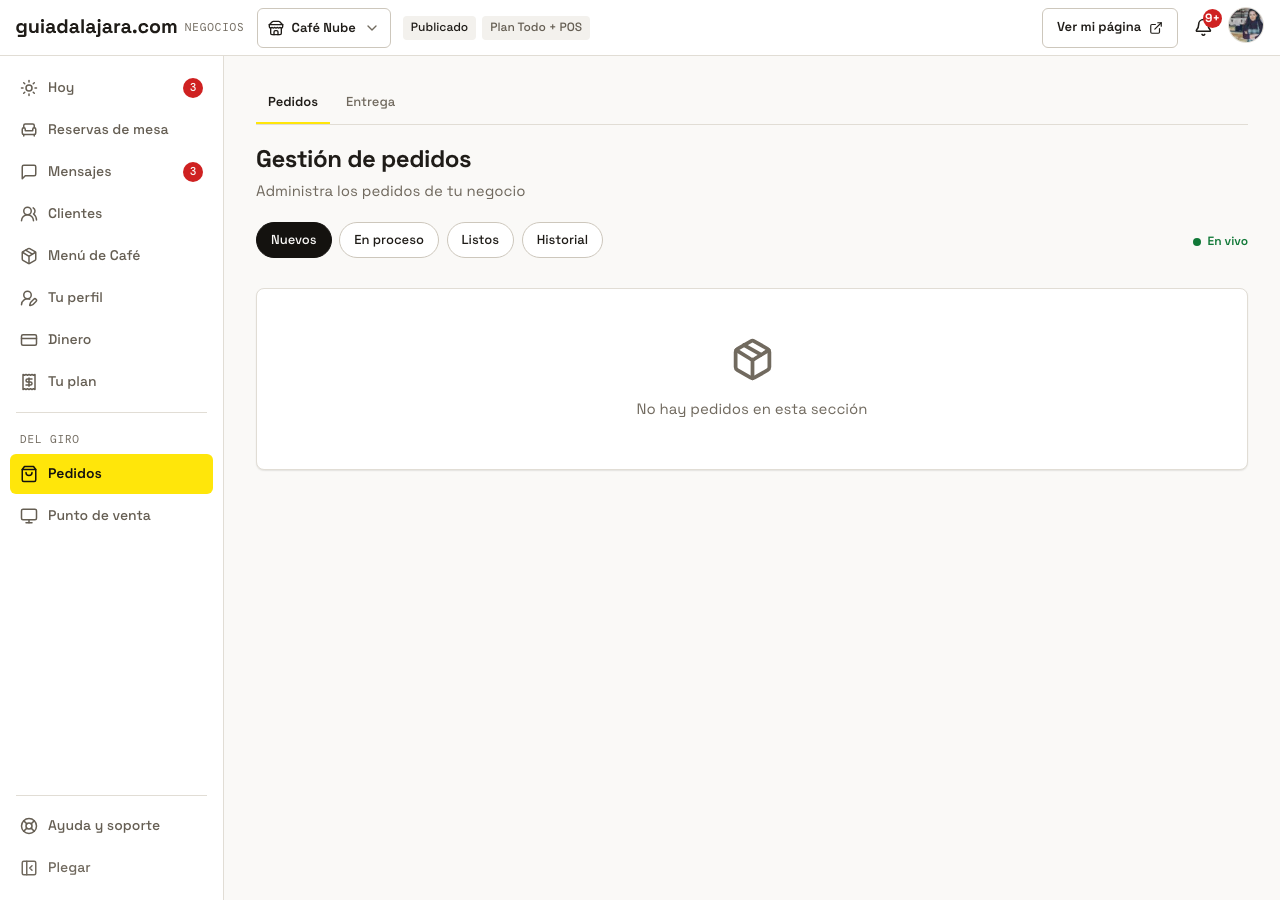The height and width of the screenshot is (900, 1280).
Task: Open the Reservas de mesa section
Action: (x=111, y=130)
